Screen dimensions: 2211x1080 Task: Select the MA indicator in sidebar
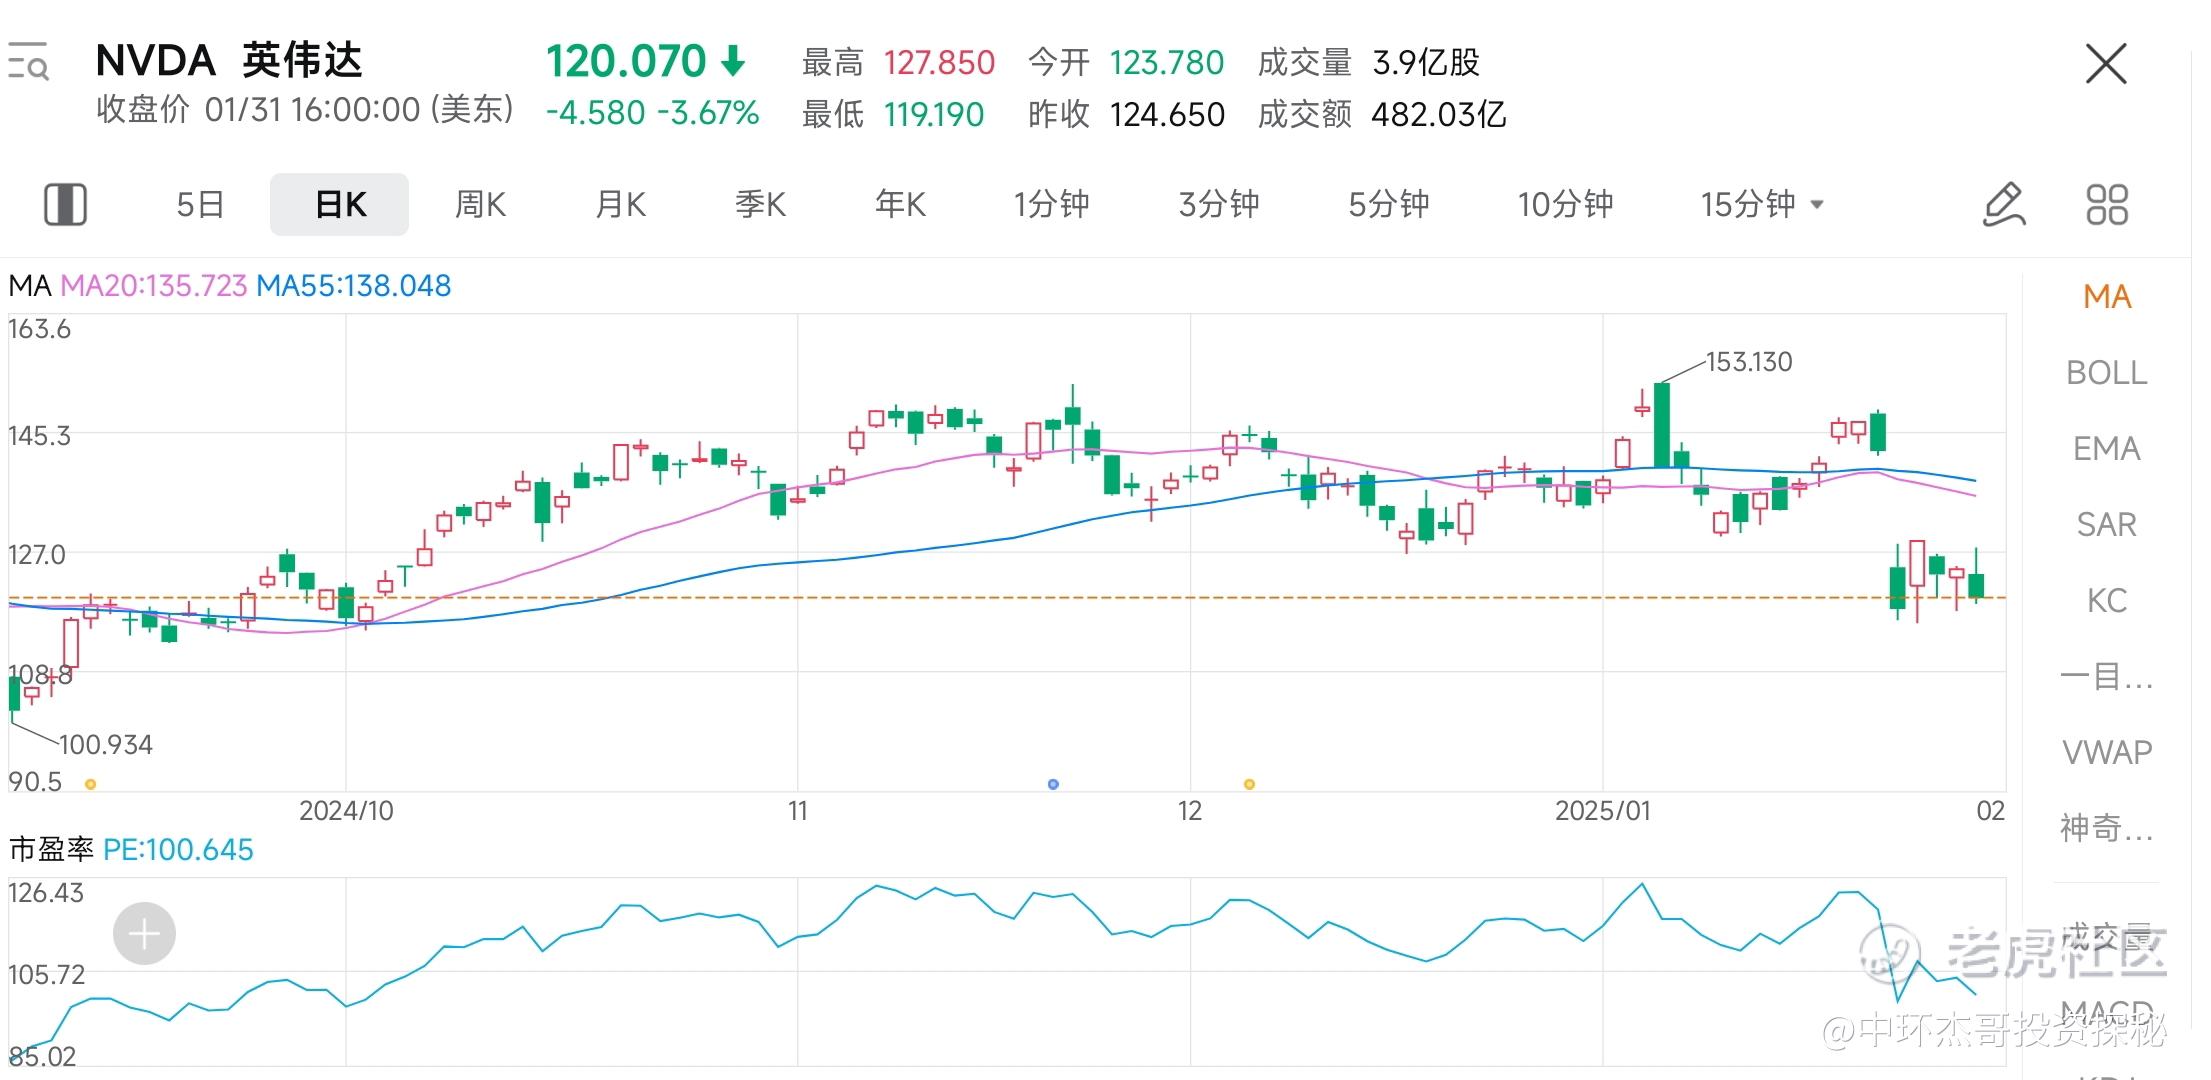point(2107,296)
